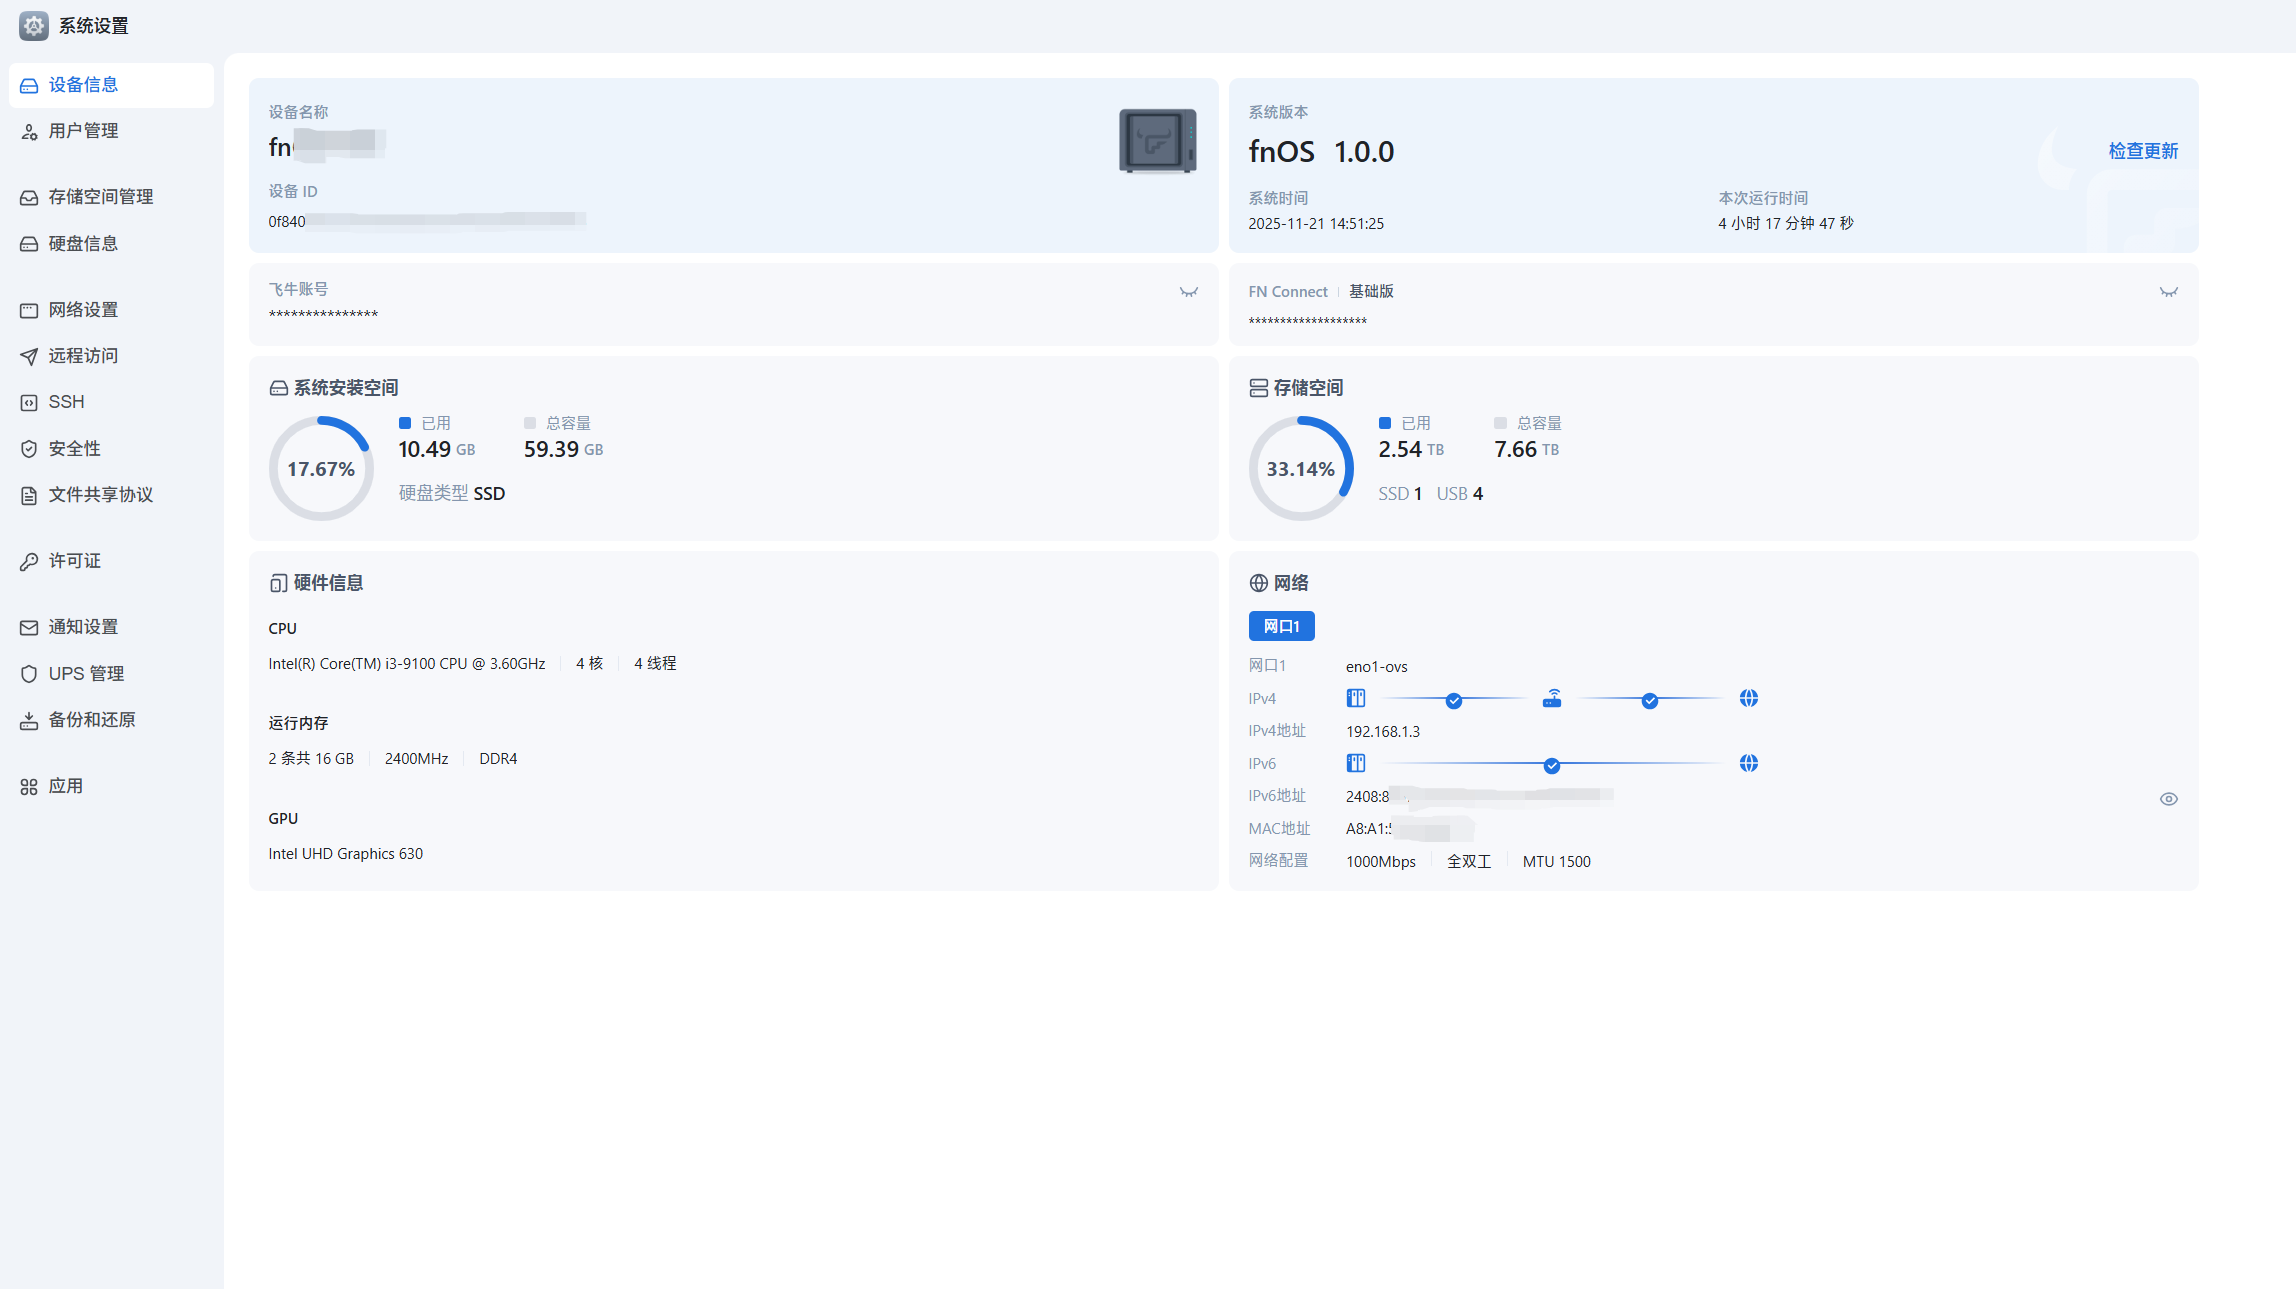Select the 网口1 network tab
The image size is (2296, 1289).
1281,626
